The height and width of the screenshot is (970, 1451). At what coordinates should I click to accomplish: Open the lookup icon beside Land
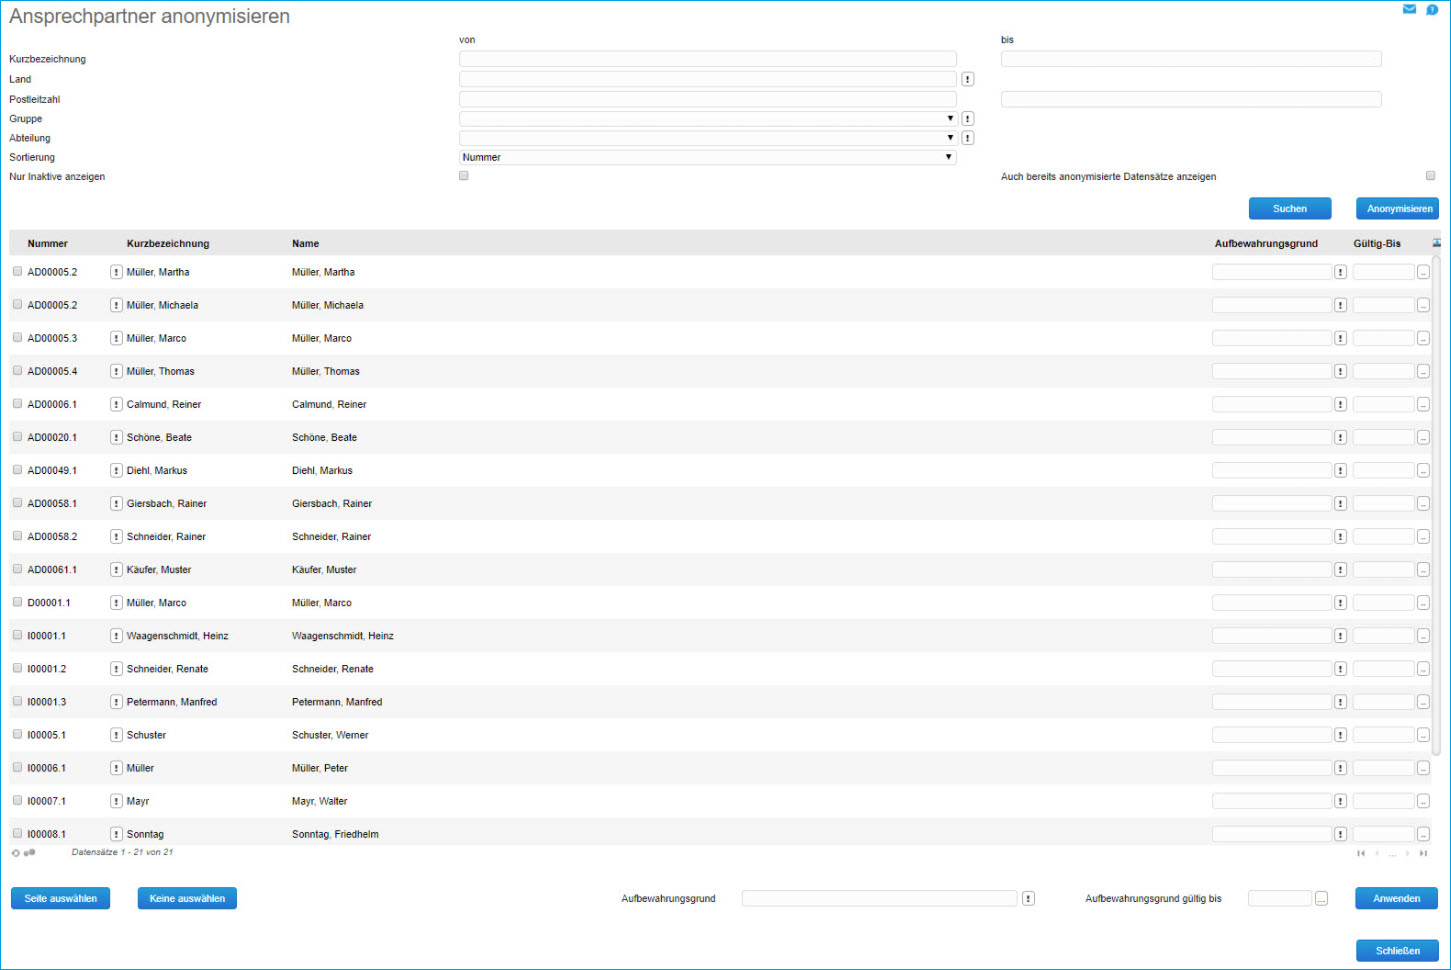click(968, 79)
